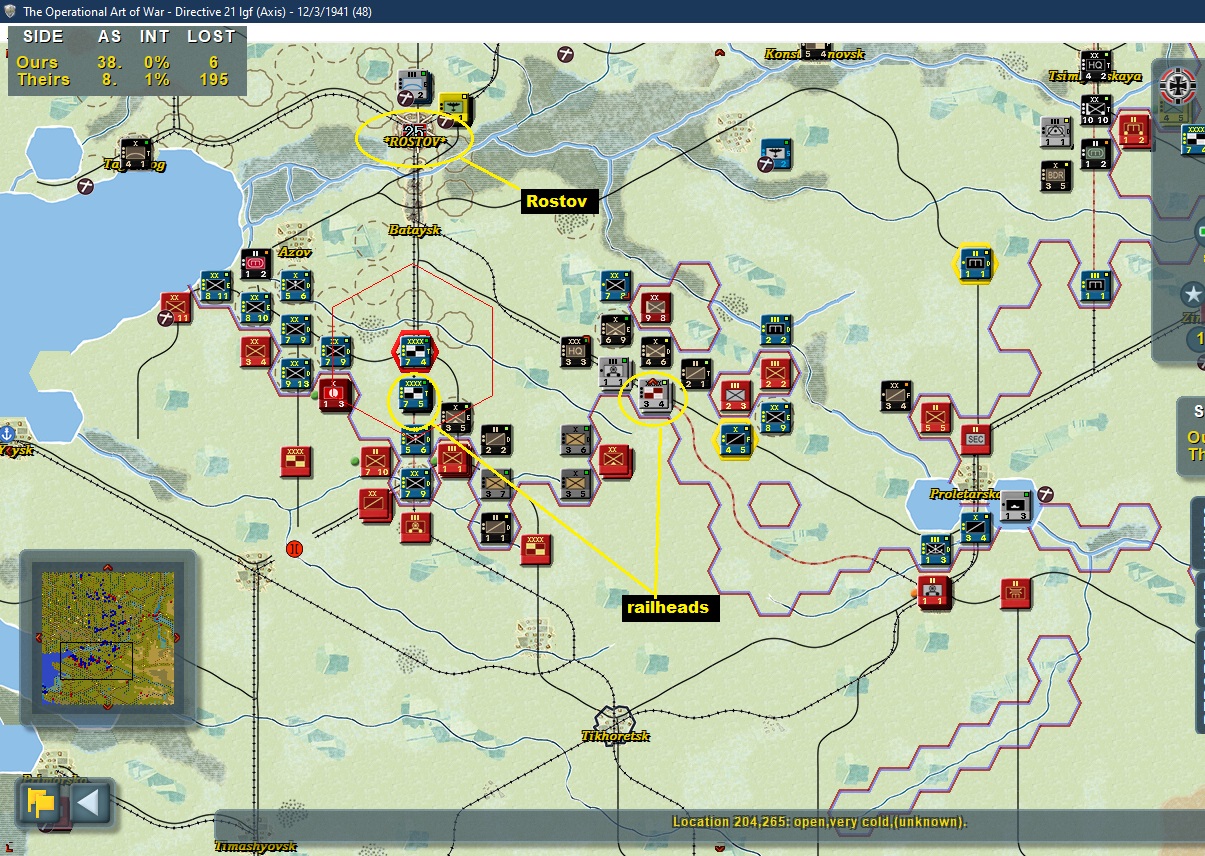This screenshot has height=856, width=1205.
Task: Select the red XX unit 9-8
Action: click(656, 308)
